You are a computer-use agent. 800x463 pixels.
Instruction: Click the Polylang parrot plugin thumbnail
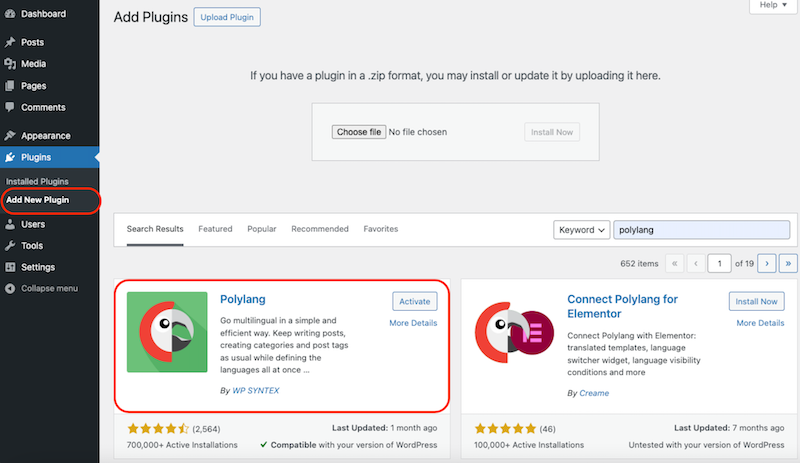(x=167, y=332)
